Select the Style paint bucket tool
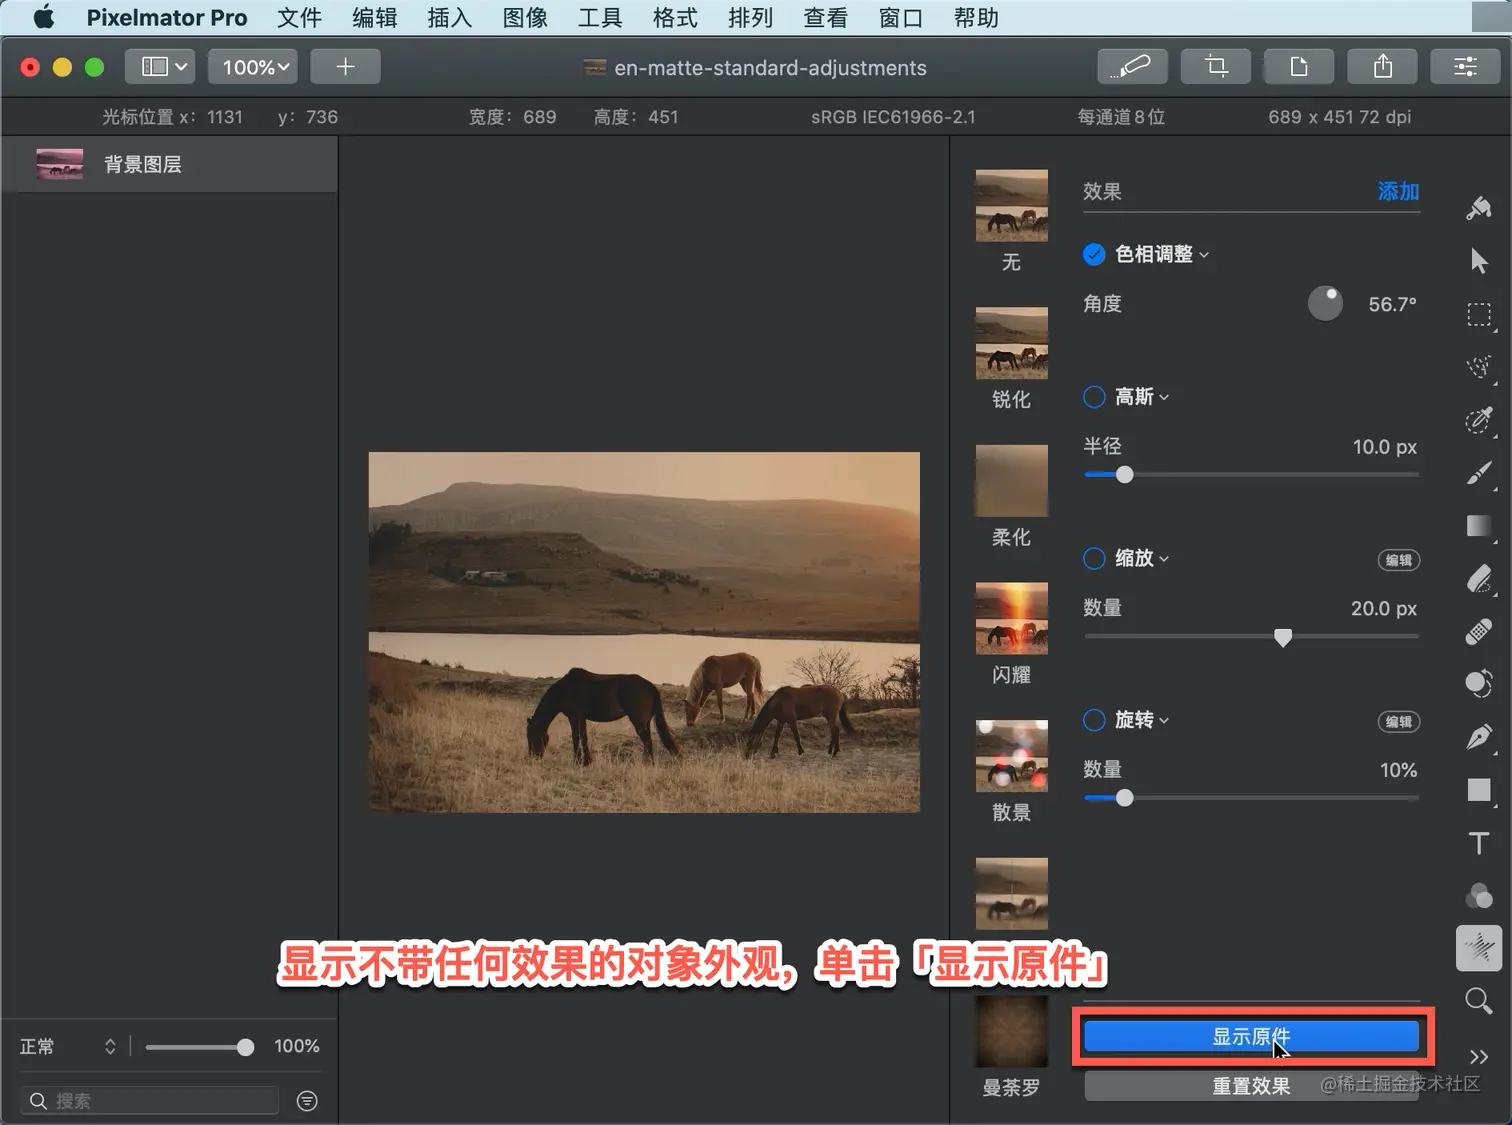Image resolution: width=1512 pixels, height=1125 pixels. [1479, 208]
